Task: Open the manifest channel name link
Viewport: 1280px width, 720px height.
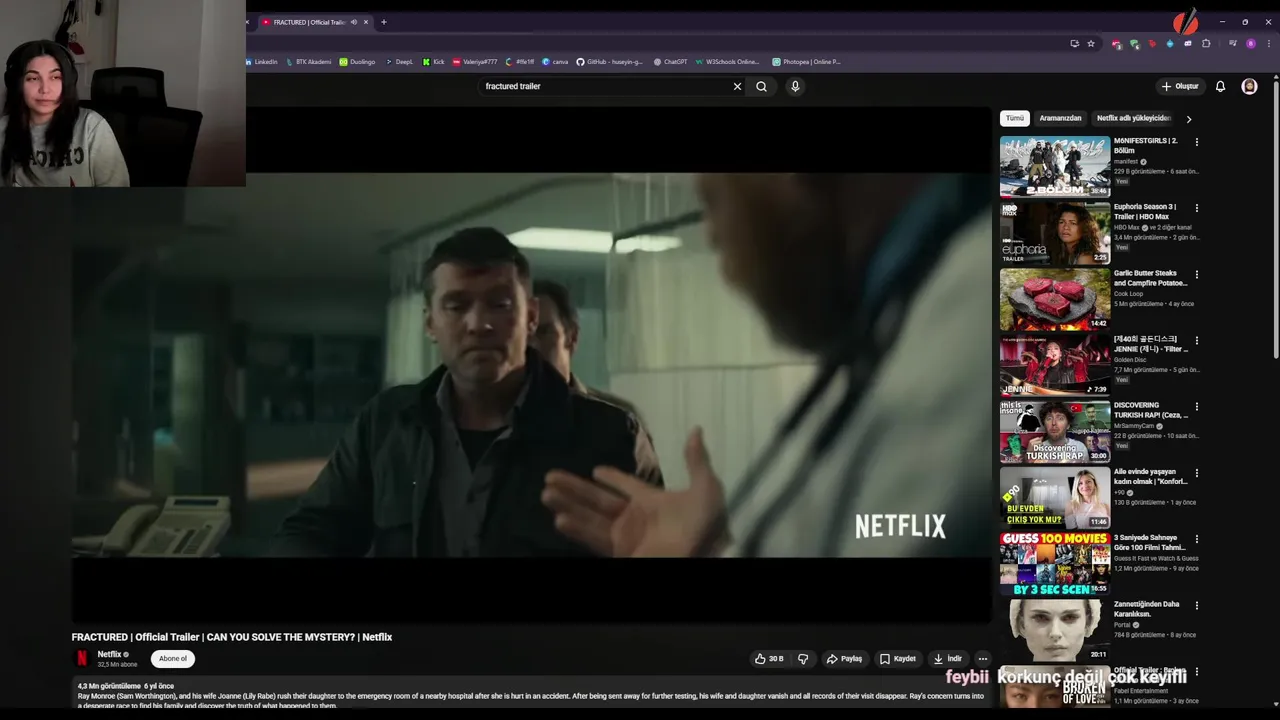Action: pyautogui.click(x=1126, y=161)
